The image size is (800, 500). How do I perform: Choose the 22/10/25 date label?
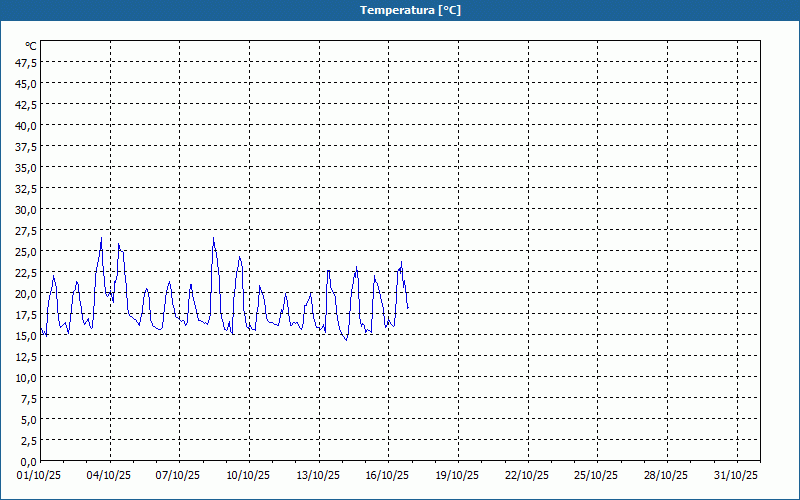tap(528, 475)
